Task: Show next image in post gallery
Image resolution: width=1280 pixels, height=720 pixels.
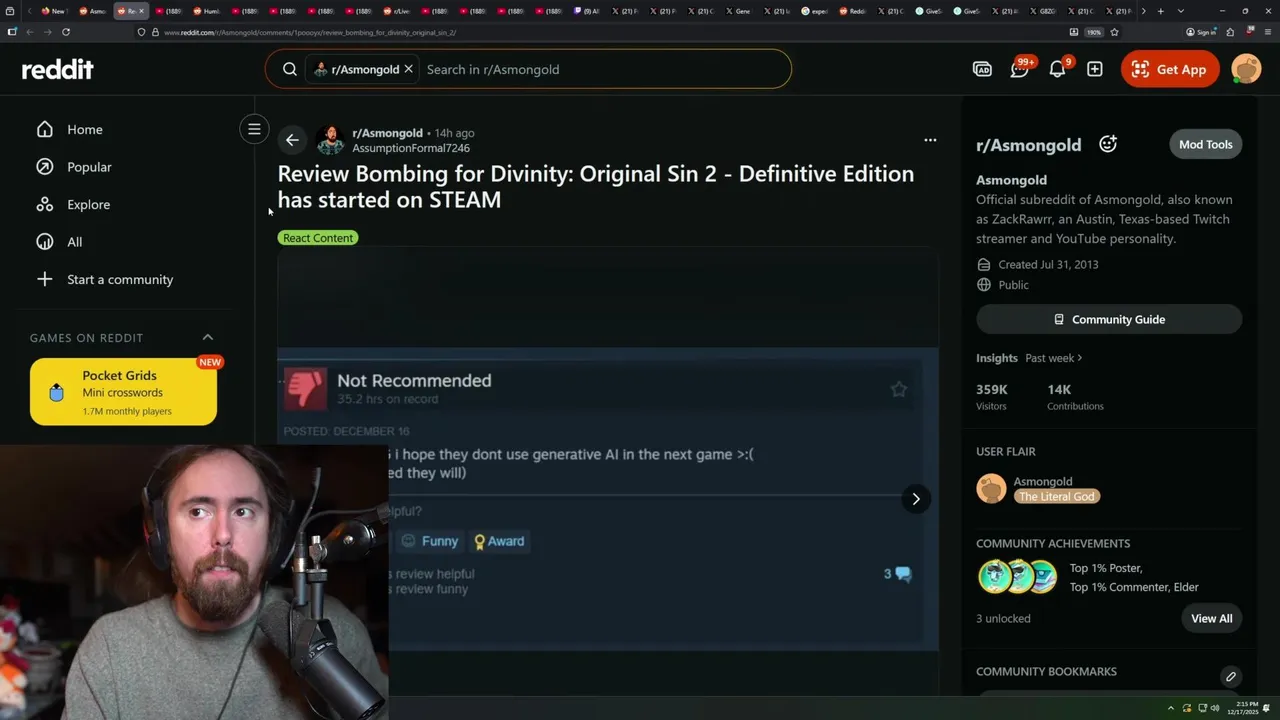Action: pos(915,499)
